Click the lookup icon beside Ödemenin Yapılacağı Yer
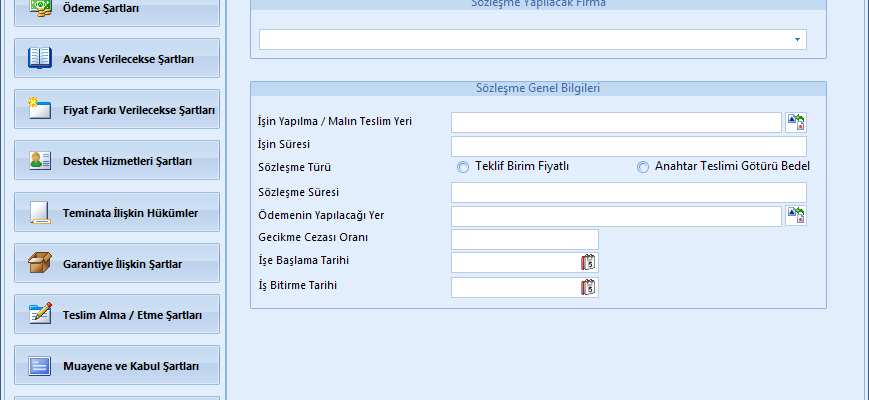The height and width of the screenshot is (400, 869). 796,216
